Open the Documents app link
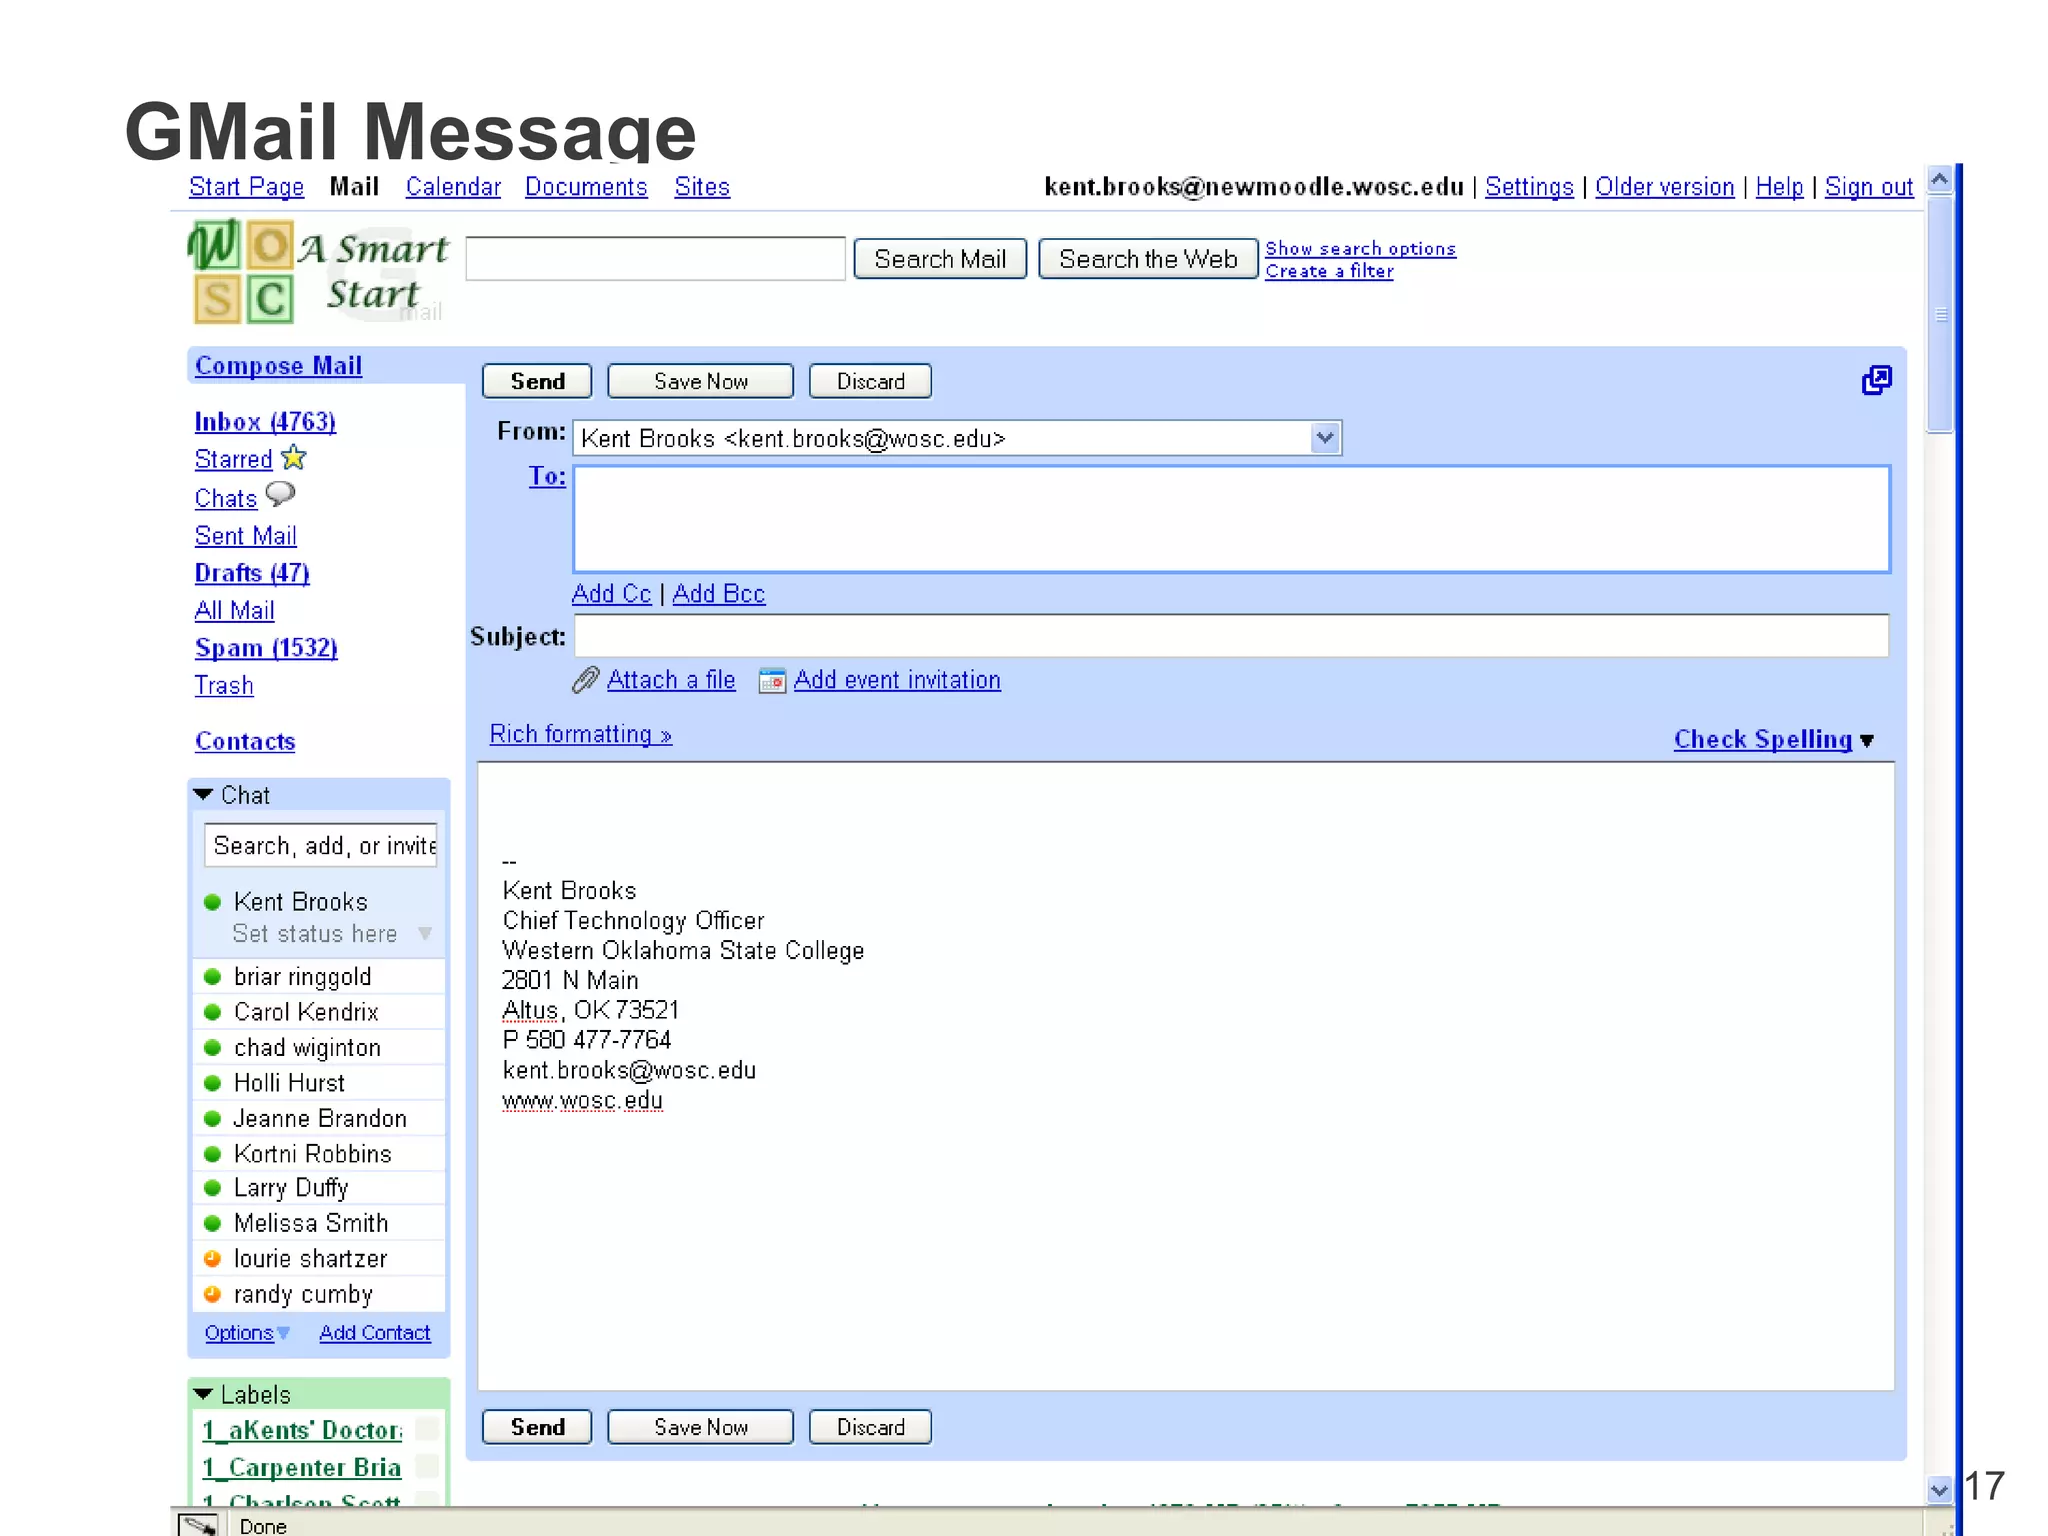Screen dimensions: 2048x1536 pyautogui.click(x=586, y=187)
